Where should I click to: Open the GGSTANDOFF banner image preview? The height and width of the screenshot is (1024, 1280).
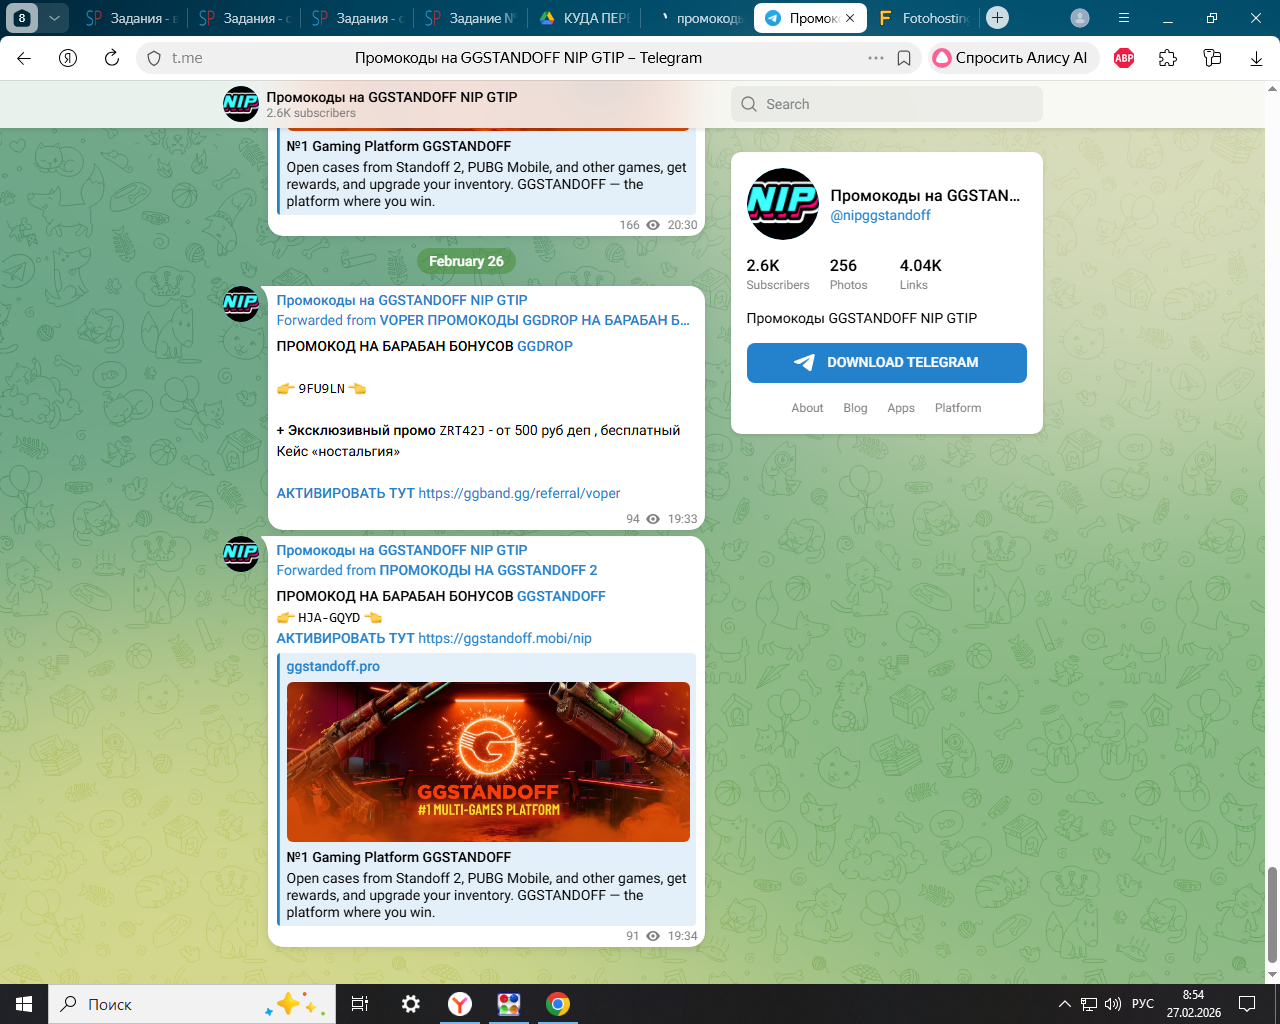tap(488, 762)
